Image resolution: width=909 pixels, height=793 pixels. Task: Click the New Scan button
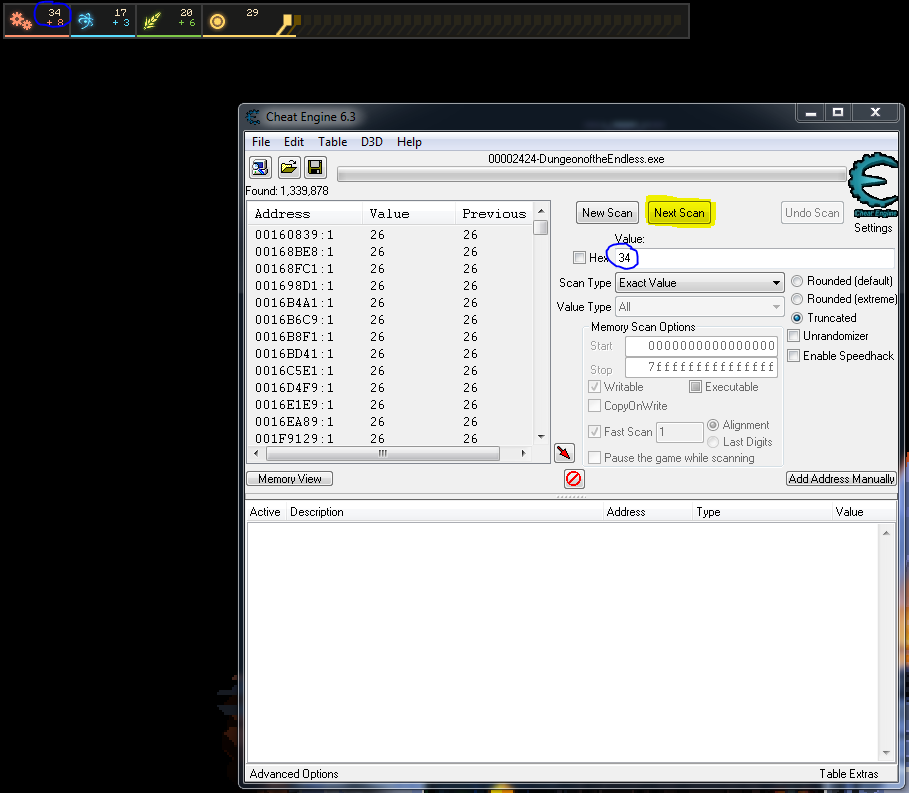pos(607,213)
